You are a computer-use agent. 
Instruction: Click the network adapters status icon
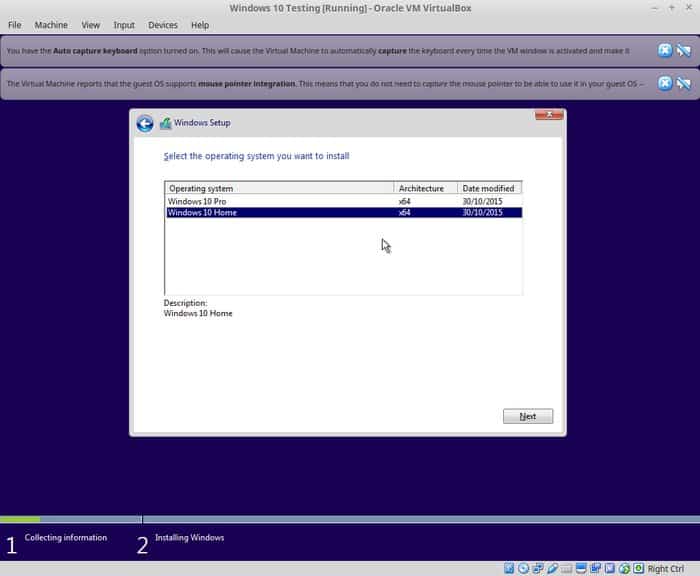tap(538, 568)
